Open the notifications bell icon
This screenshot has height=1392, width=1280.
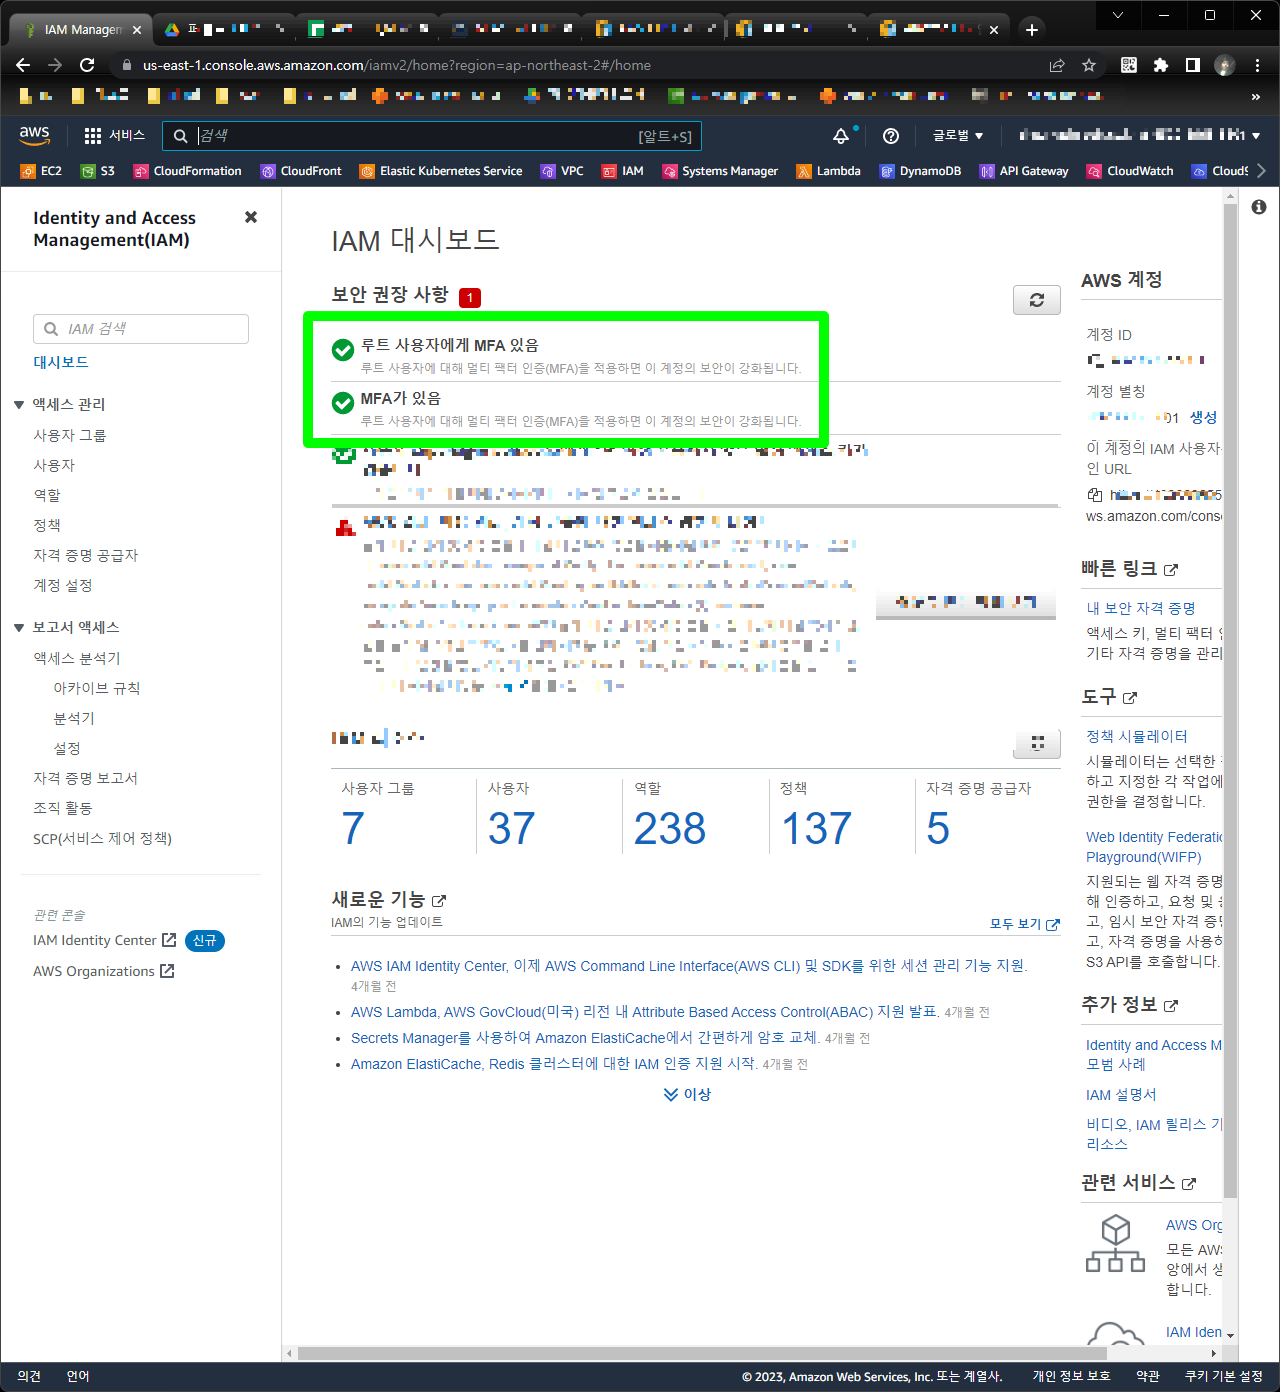coord(841,136)
